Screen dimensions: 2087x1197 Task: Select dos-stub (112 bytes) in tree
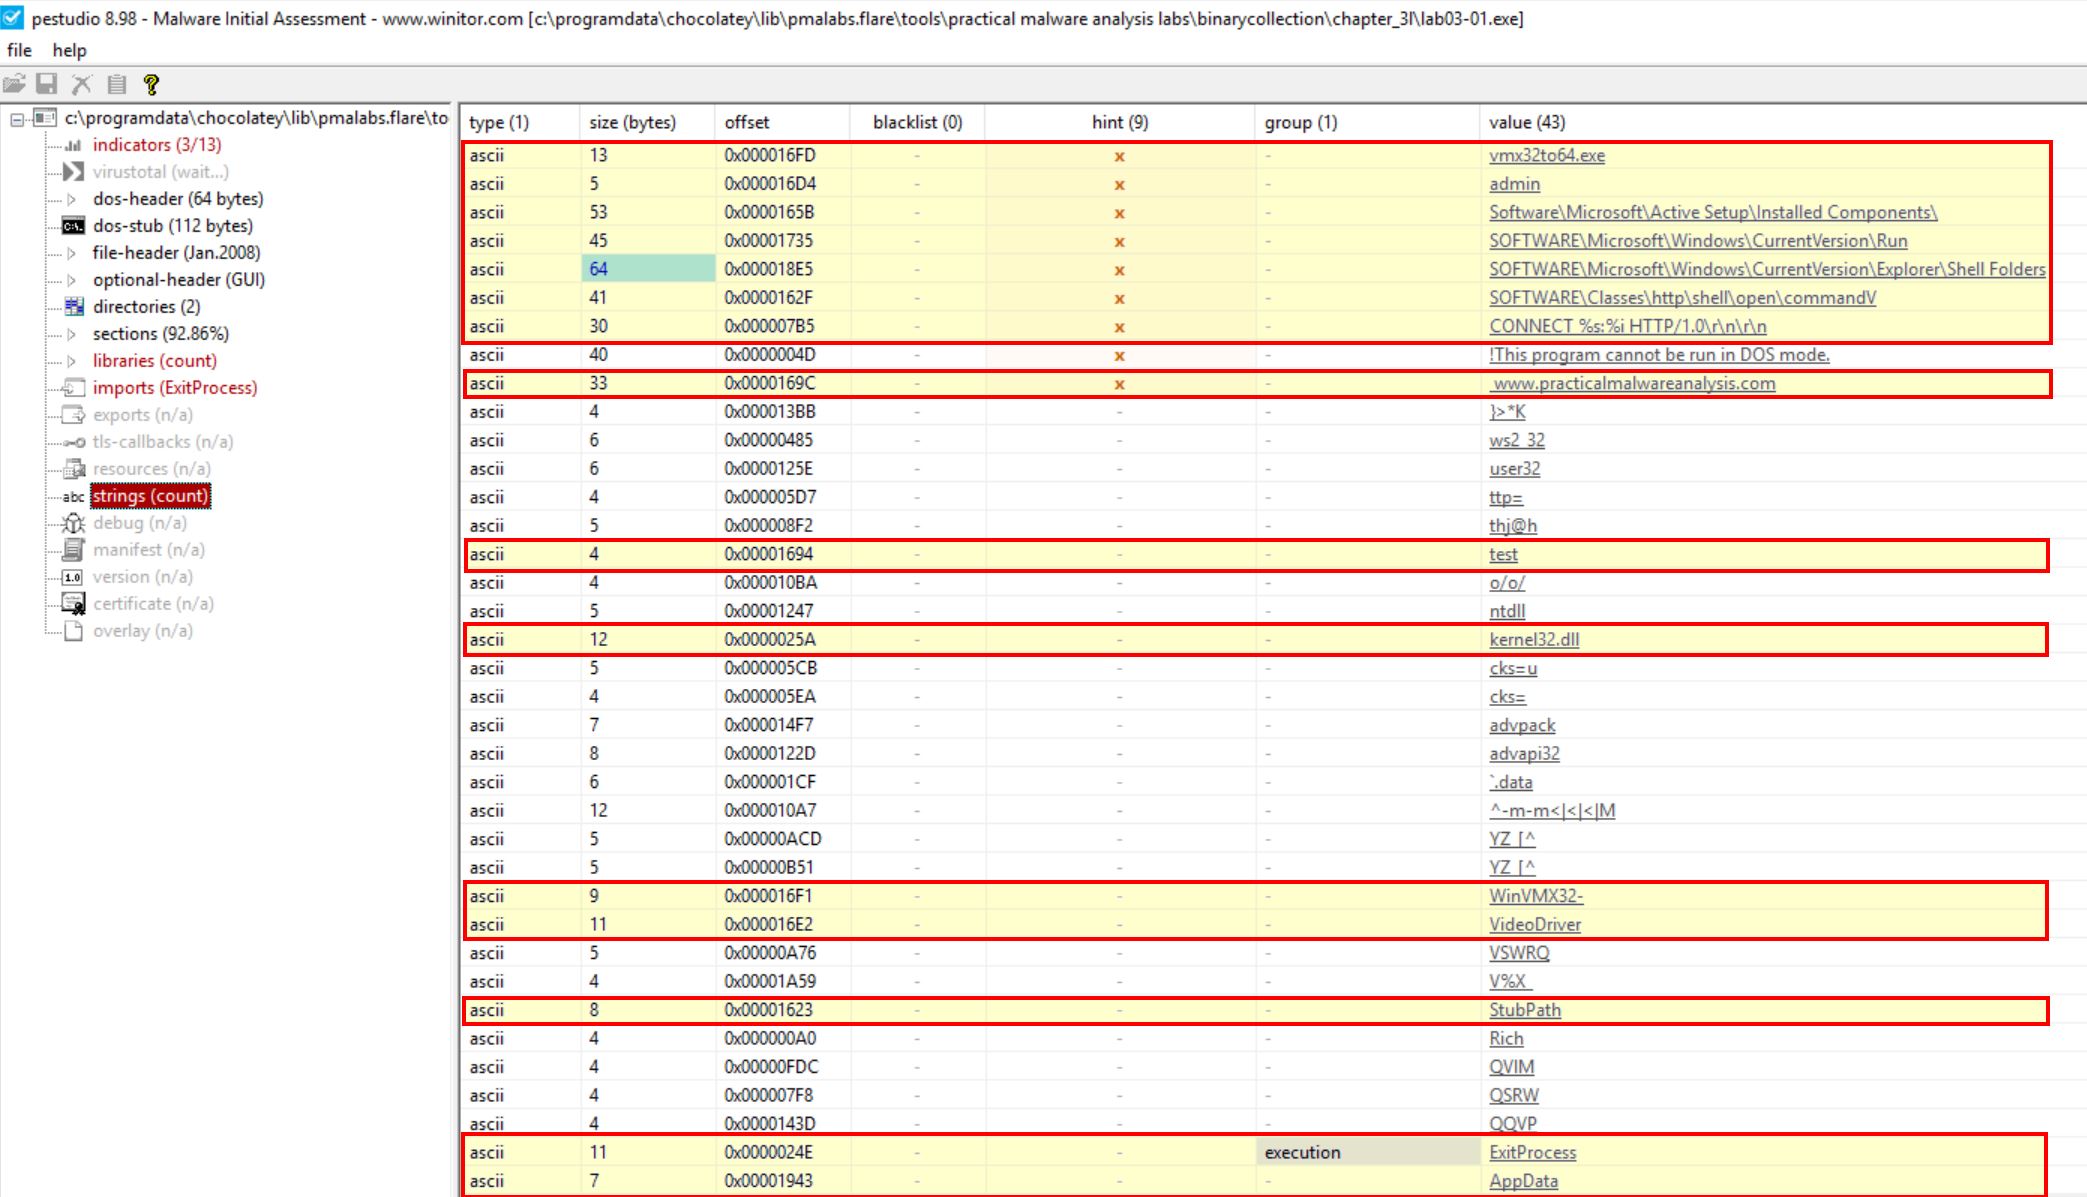point(173,226)
